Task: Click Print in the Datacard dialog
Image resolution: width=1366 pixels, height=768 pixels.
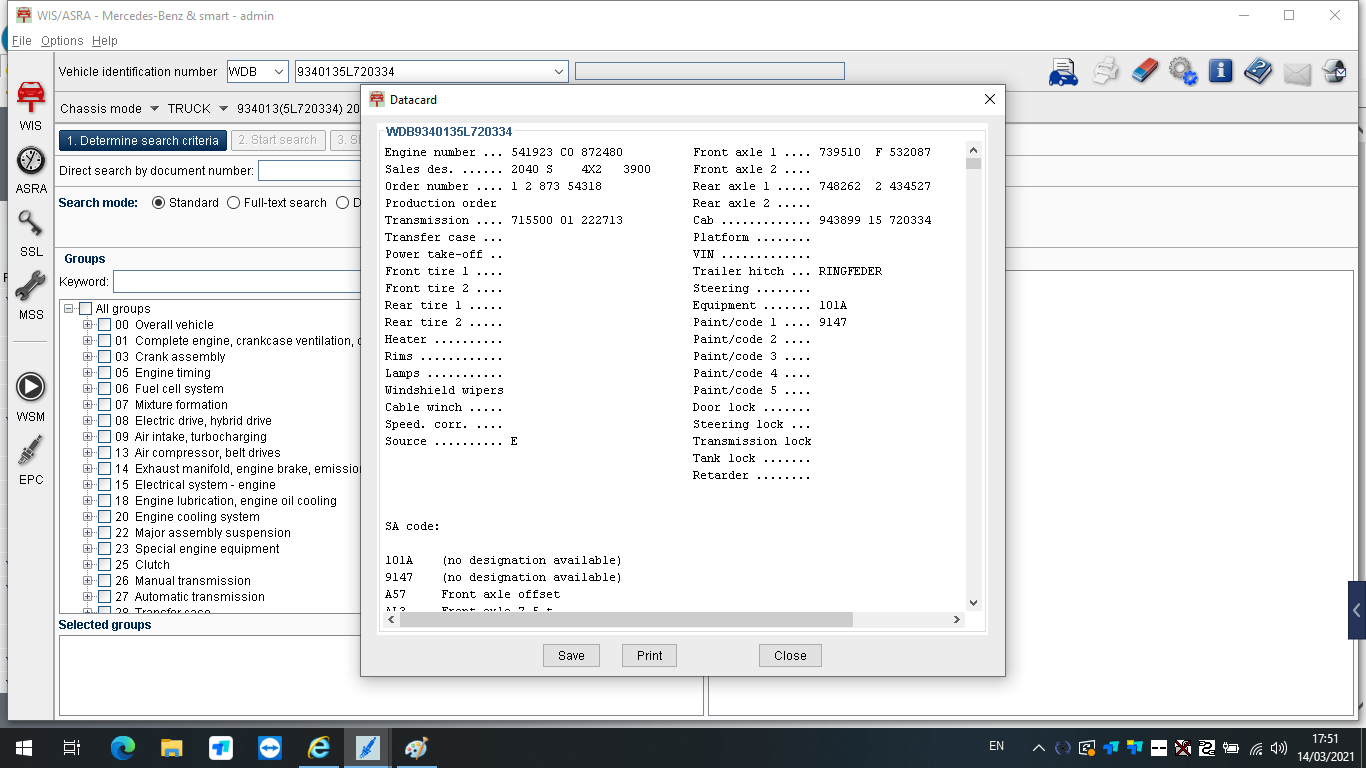Action: (649, 656)
